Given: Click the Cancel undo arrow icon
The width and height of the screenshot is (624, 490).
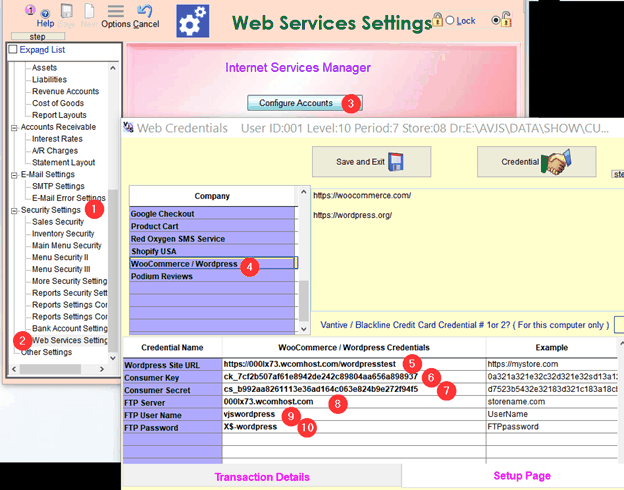Looking at the screenshot, I should tap(144, 11).
